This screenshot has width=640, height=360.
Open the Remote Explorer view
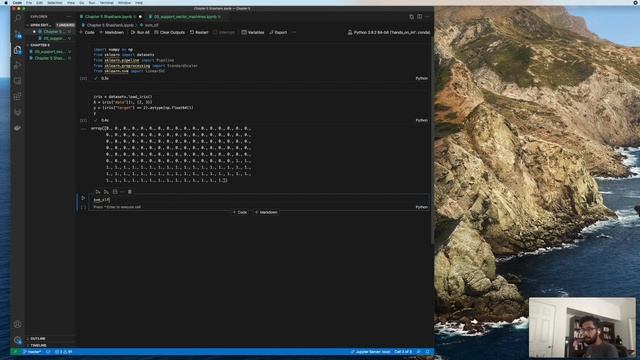(18, 81)
